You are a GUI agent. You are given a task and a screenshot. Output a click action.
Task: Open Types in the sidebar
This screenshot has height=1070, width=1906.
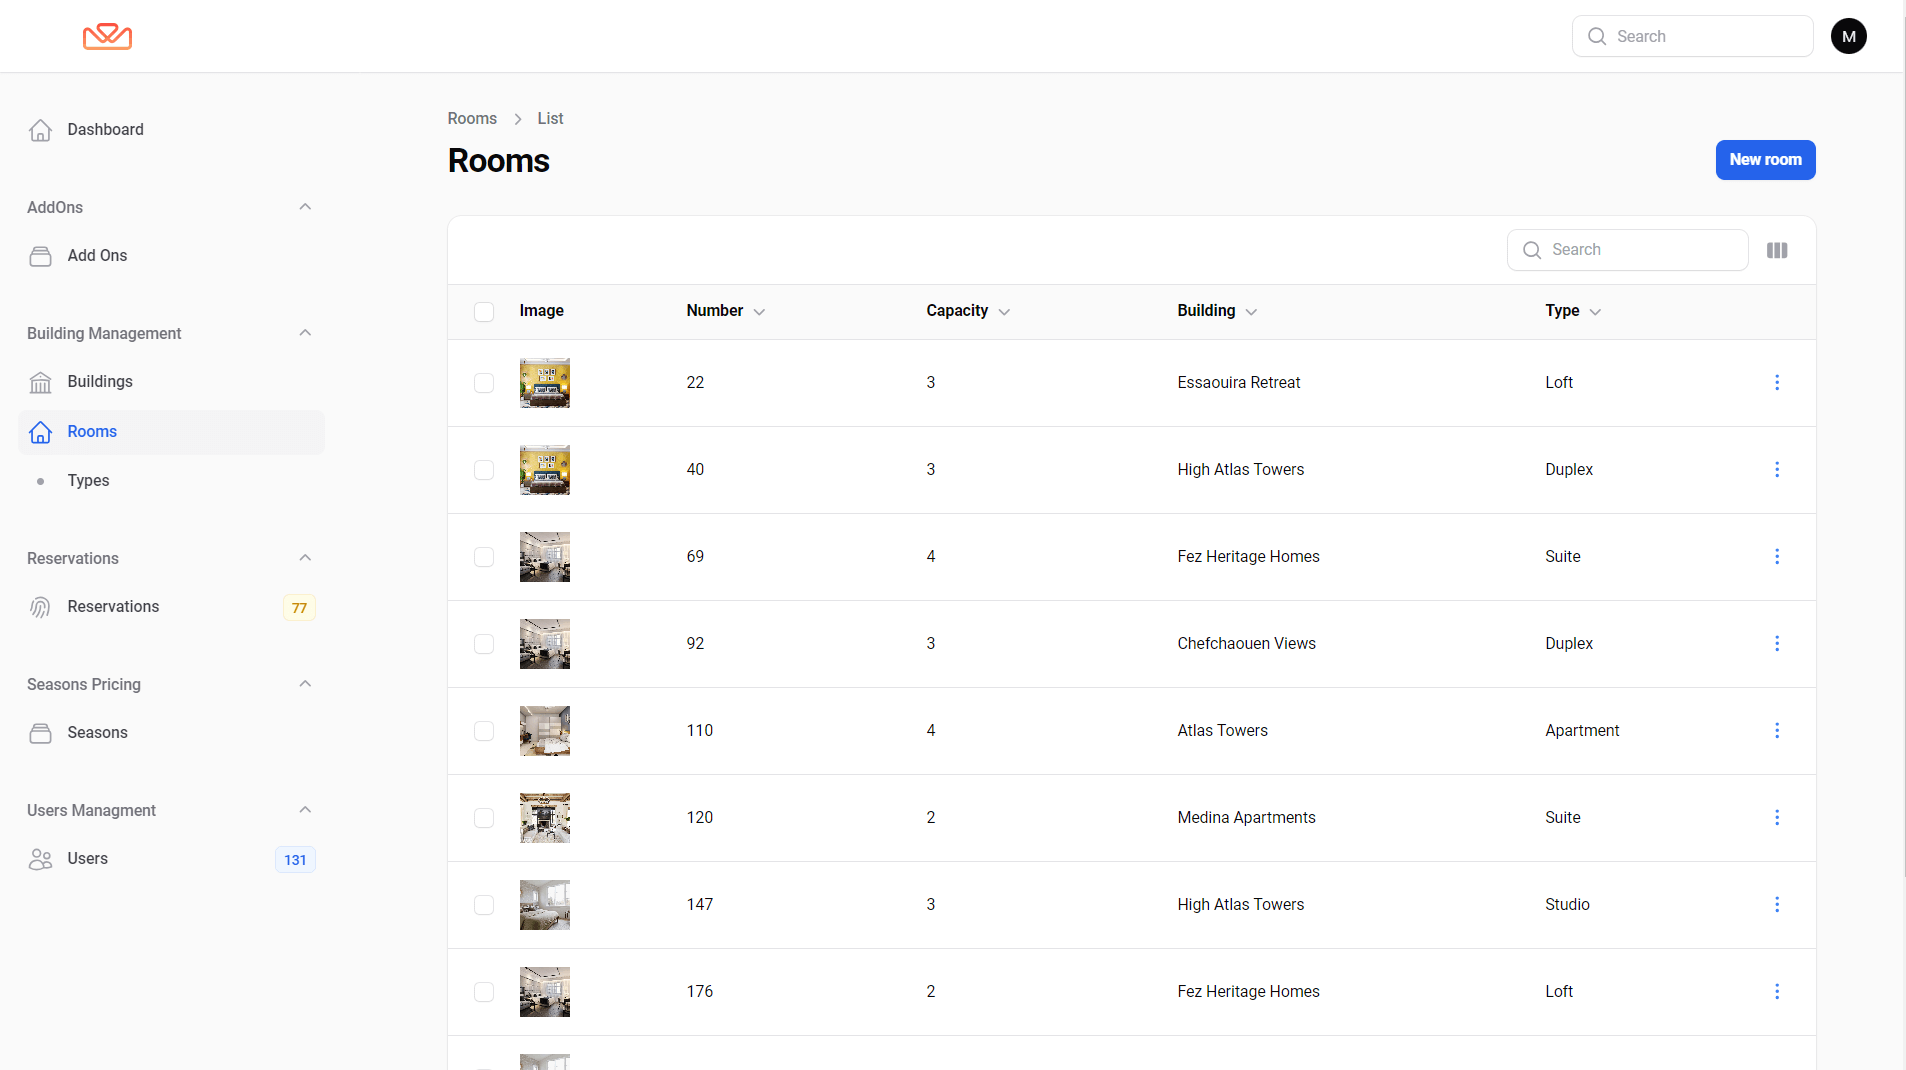[x=88, y=481]
